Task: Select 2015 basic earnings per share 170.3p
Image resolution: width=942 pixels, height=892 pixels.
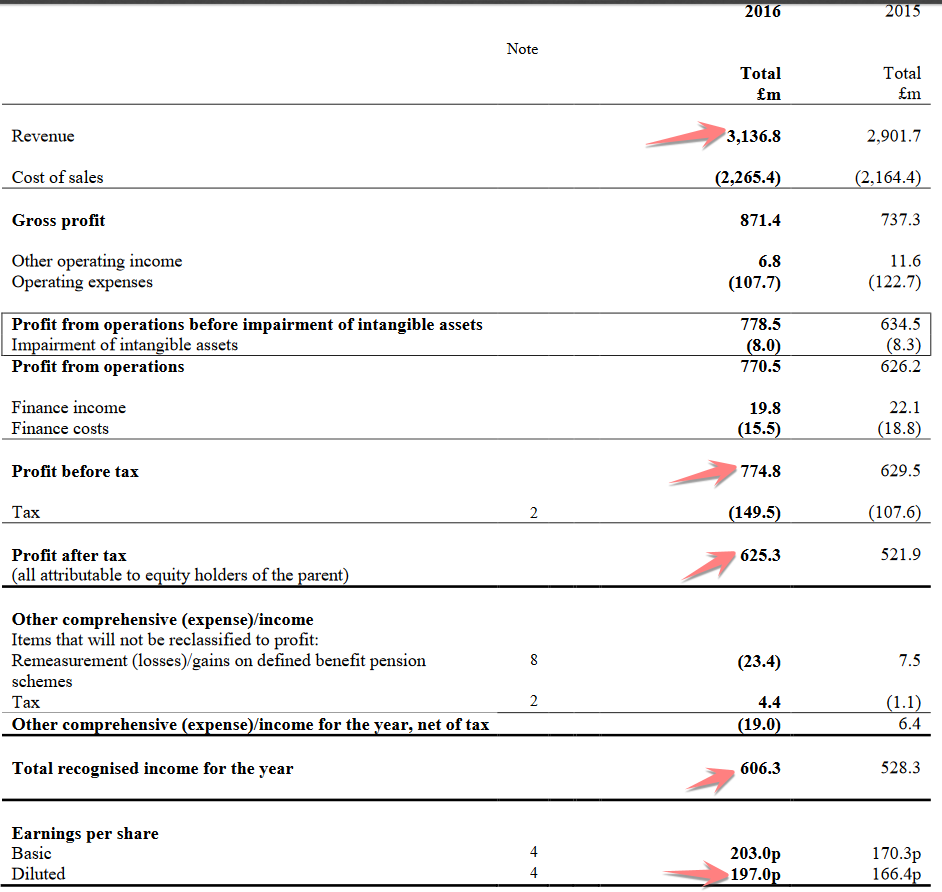Action: 896,854
